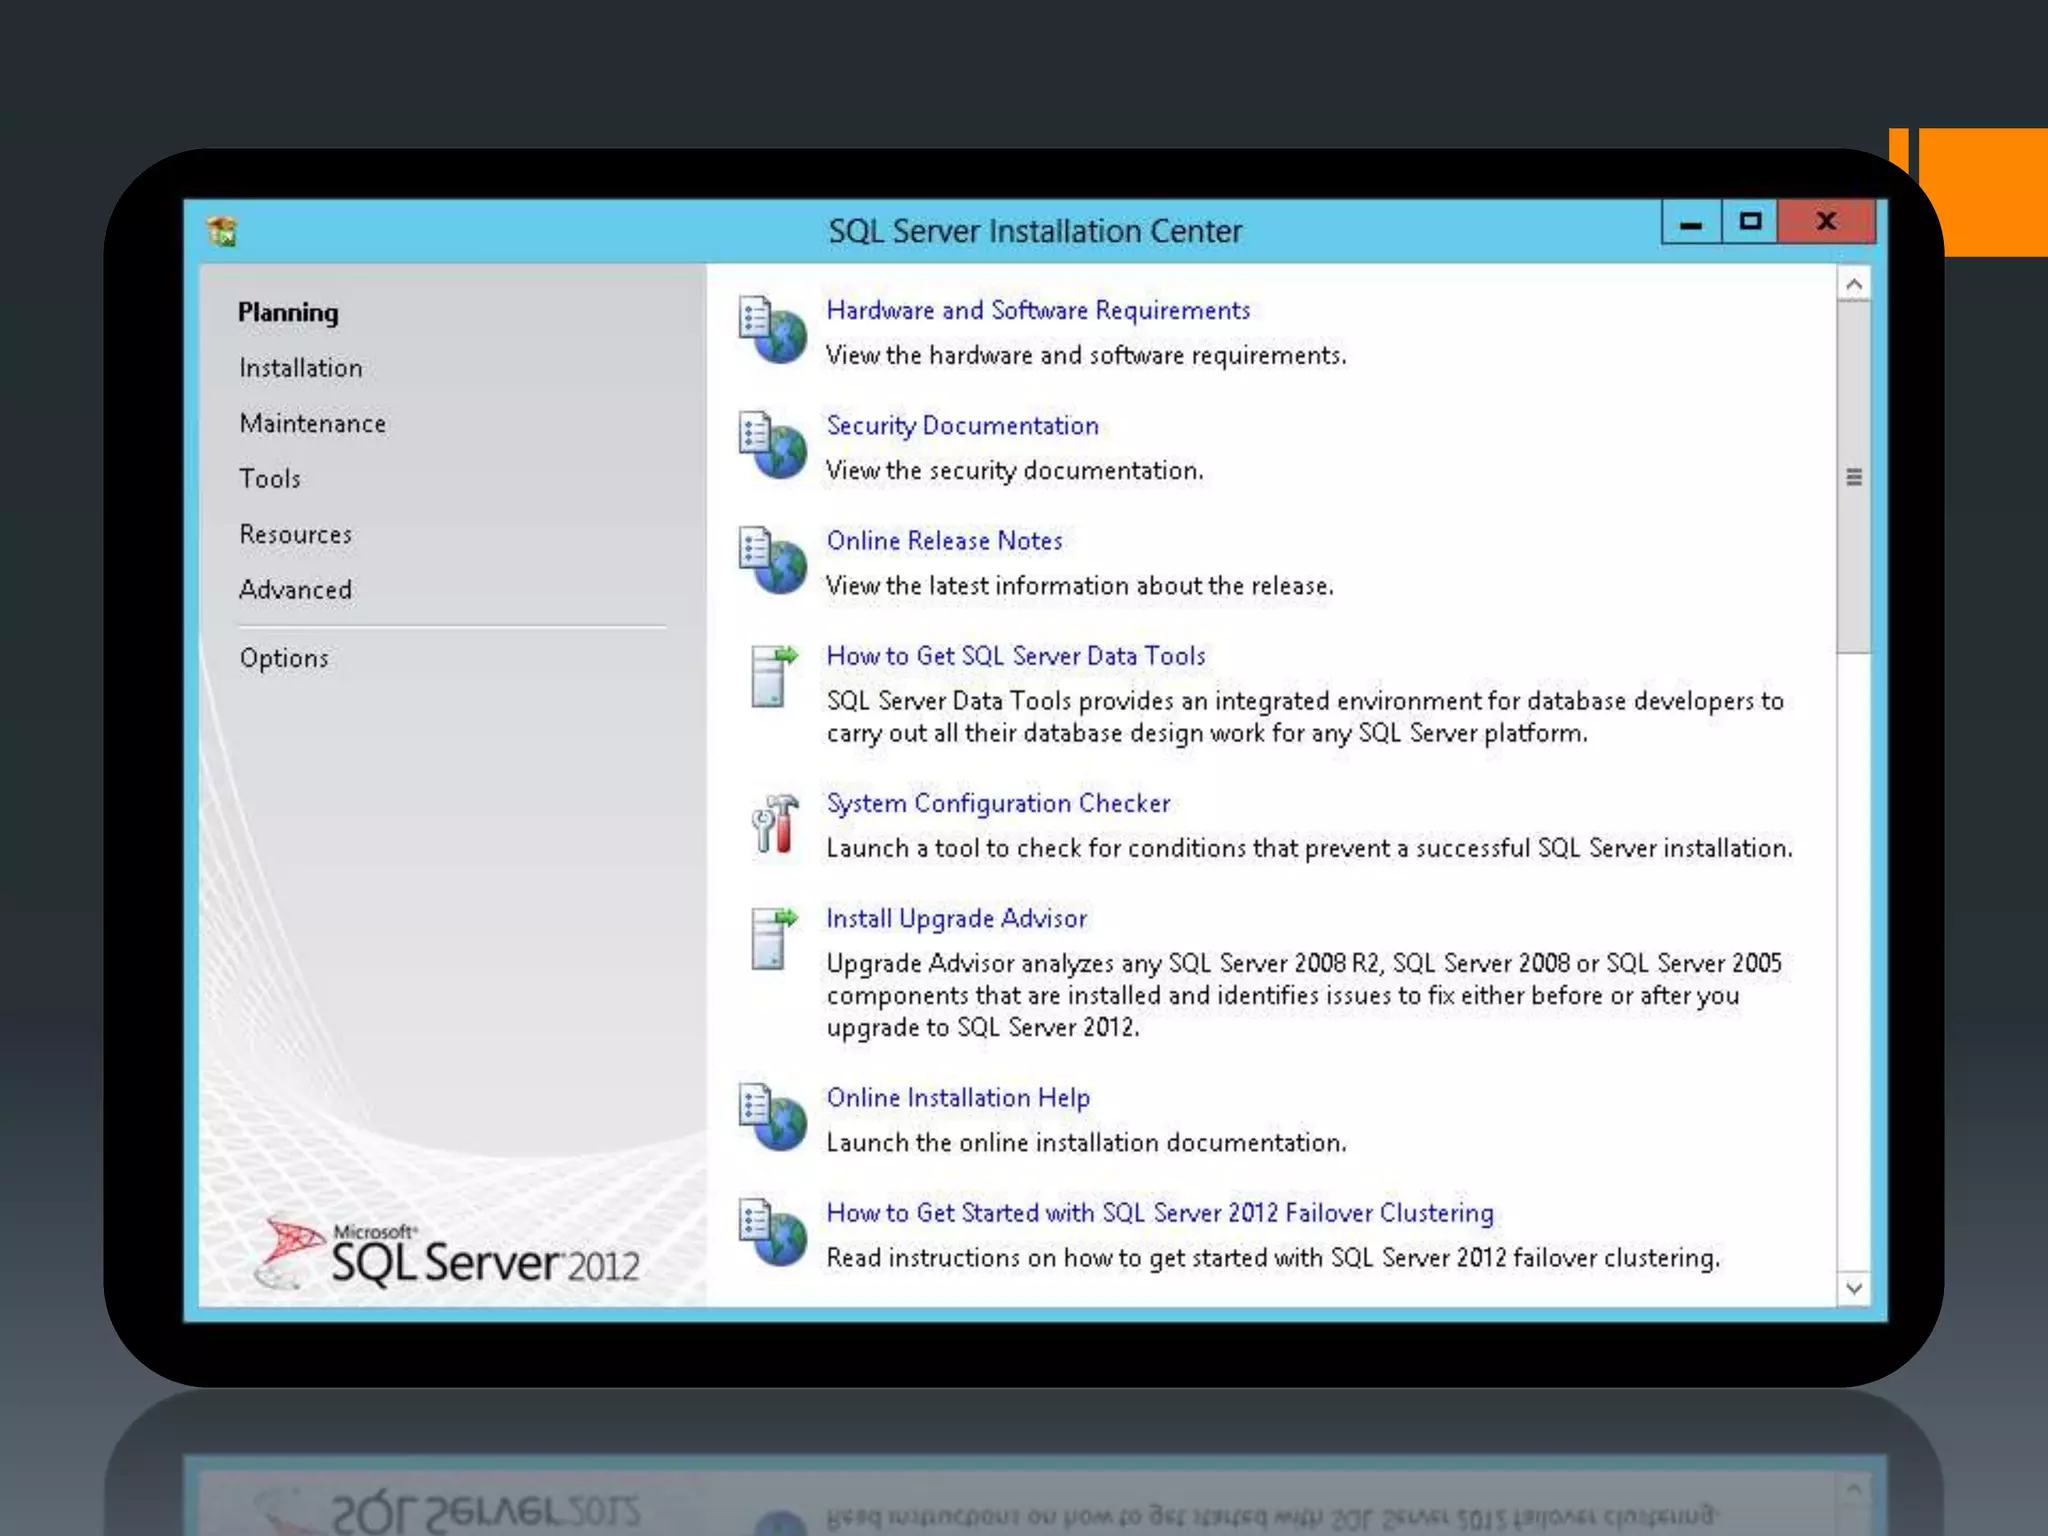
Task: Go to the Resources category
Action: tap(295, 535)
